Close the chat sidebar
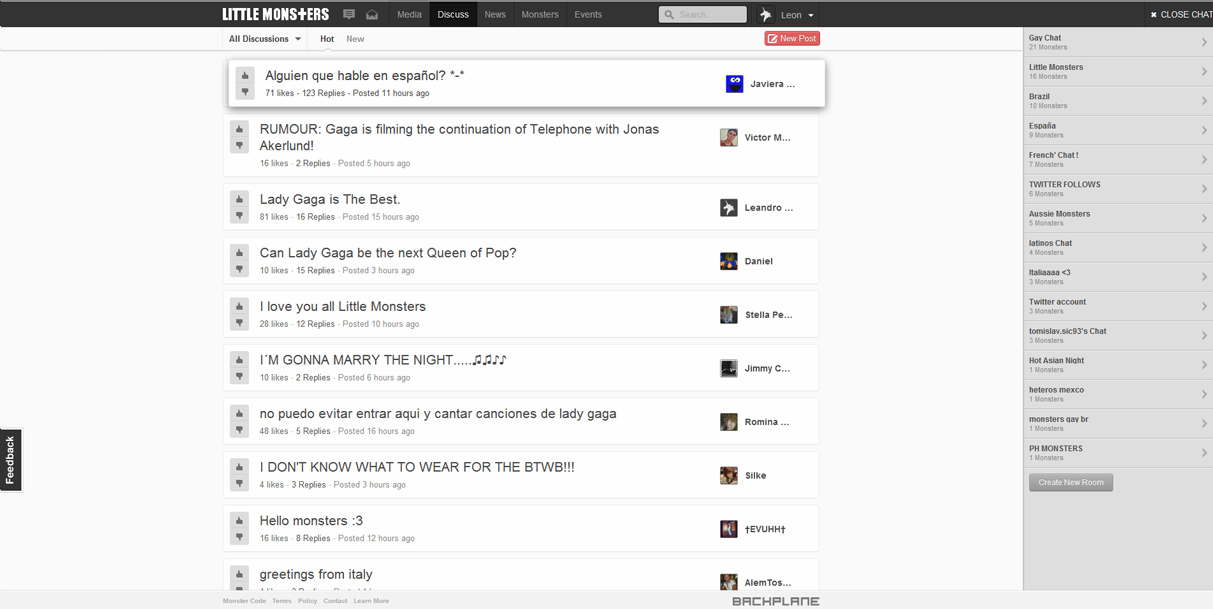Screen dimensions: 1213x609 [x=1180, y=14]
